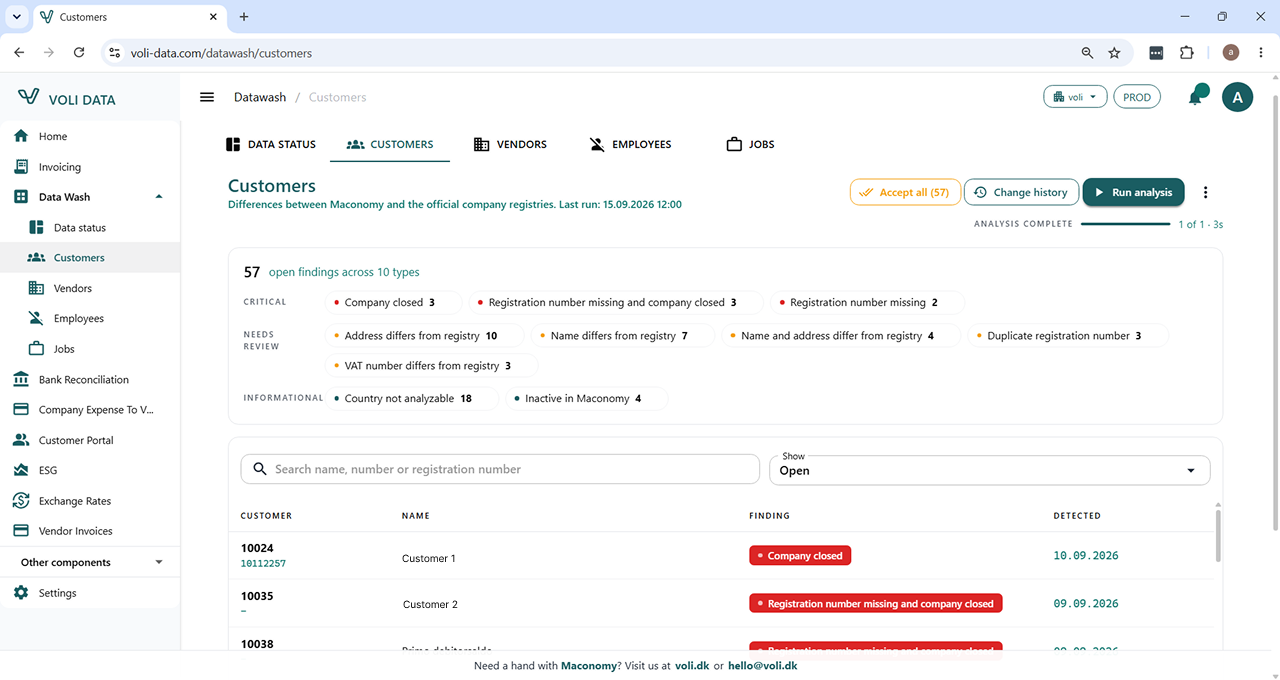Click the Invoicing sidebar icon
1280x680 pixels.
21,167
